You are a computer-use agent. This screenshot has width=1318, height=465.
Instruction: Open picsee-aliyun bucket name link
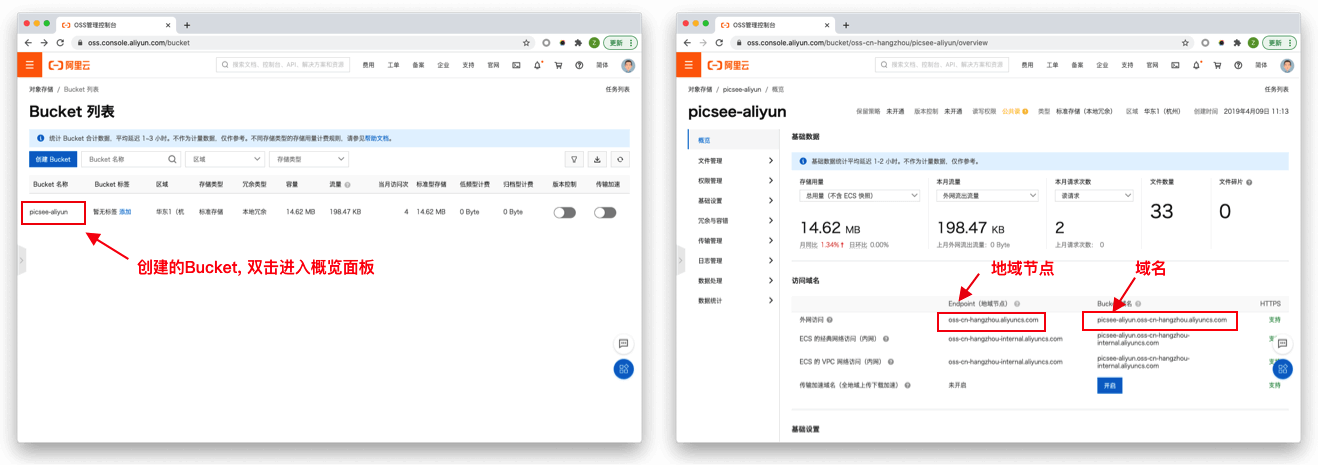pos(49,212)
